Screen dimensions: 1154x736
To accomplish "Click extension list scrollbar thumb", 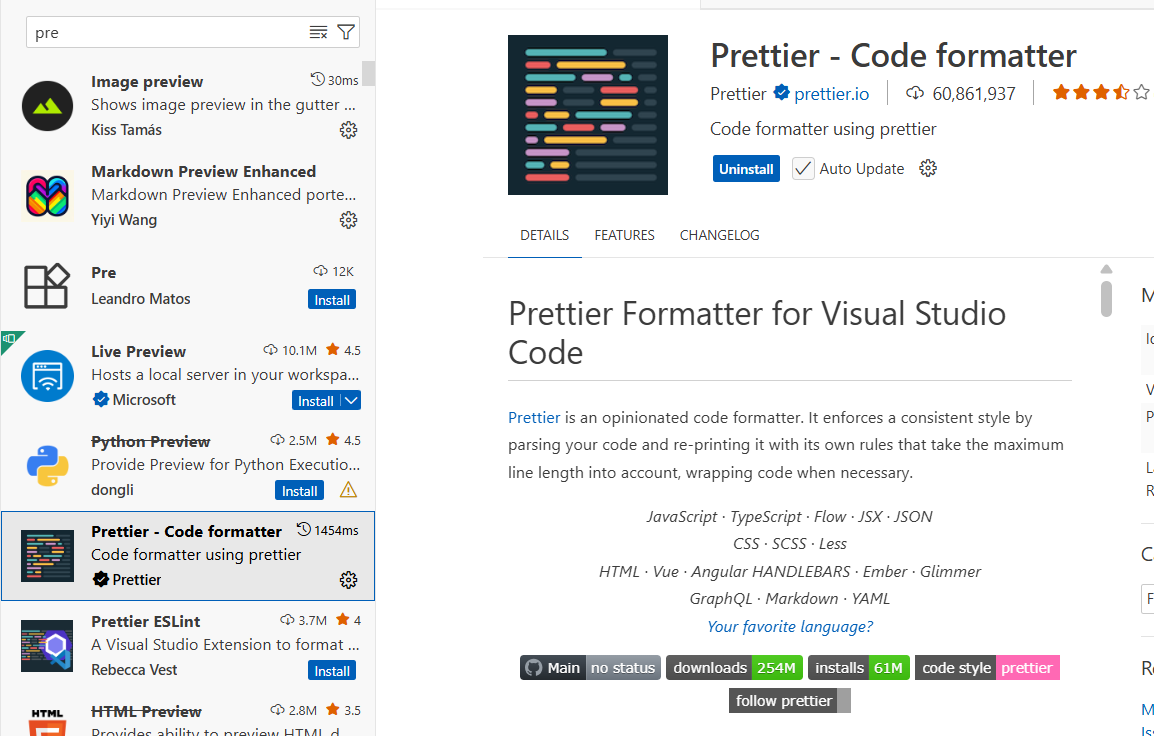I will pos(369,74).
